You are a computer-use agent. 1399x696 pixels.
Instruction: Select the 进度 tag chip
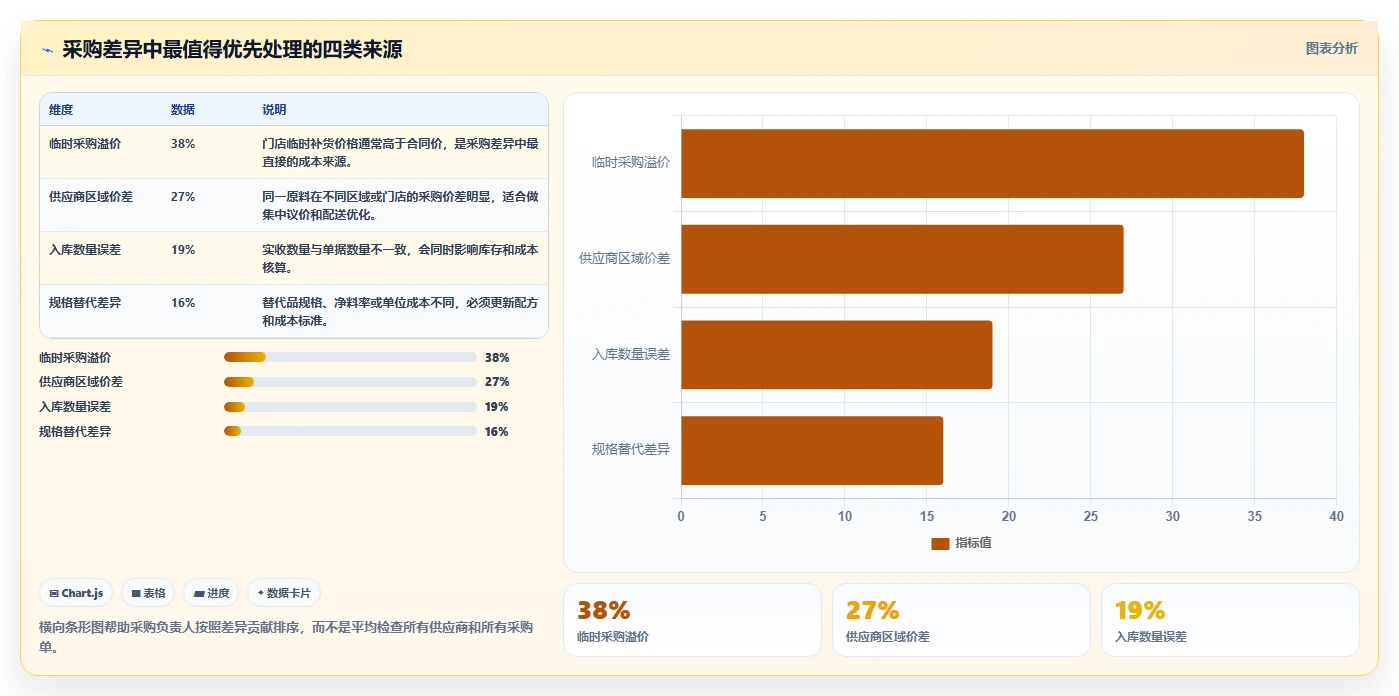[x=211, y=593]
